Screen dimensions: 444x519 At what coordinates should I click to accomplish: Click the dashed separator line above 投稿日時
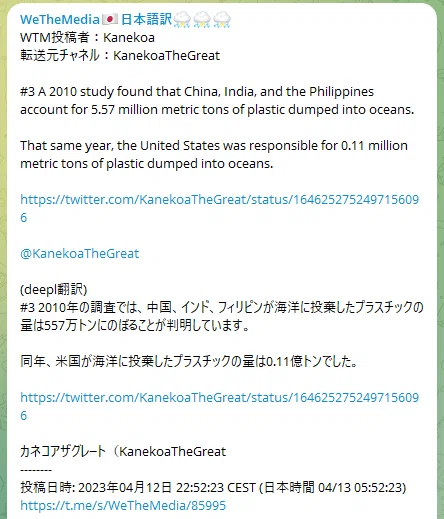coord(36,470)
